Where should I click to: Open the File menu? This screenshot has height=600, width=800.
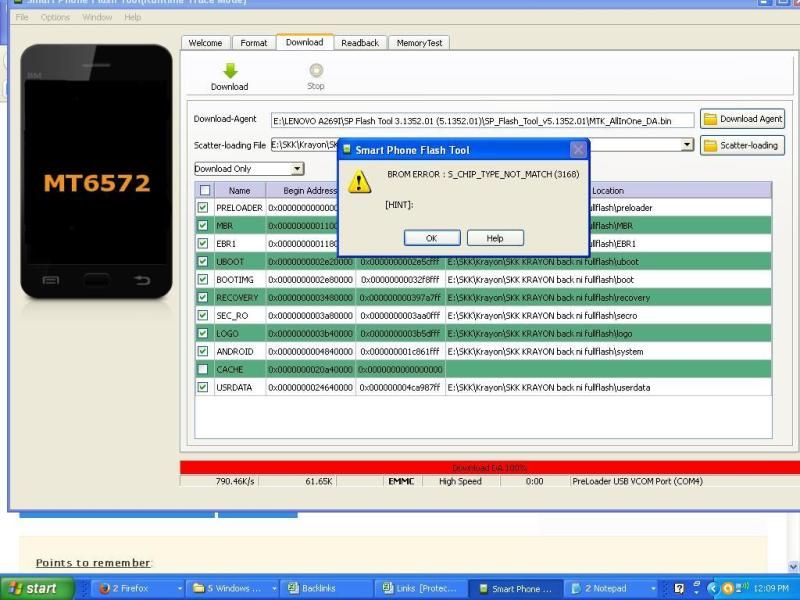tap(22, 17)
